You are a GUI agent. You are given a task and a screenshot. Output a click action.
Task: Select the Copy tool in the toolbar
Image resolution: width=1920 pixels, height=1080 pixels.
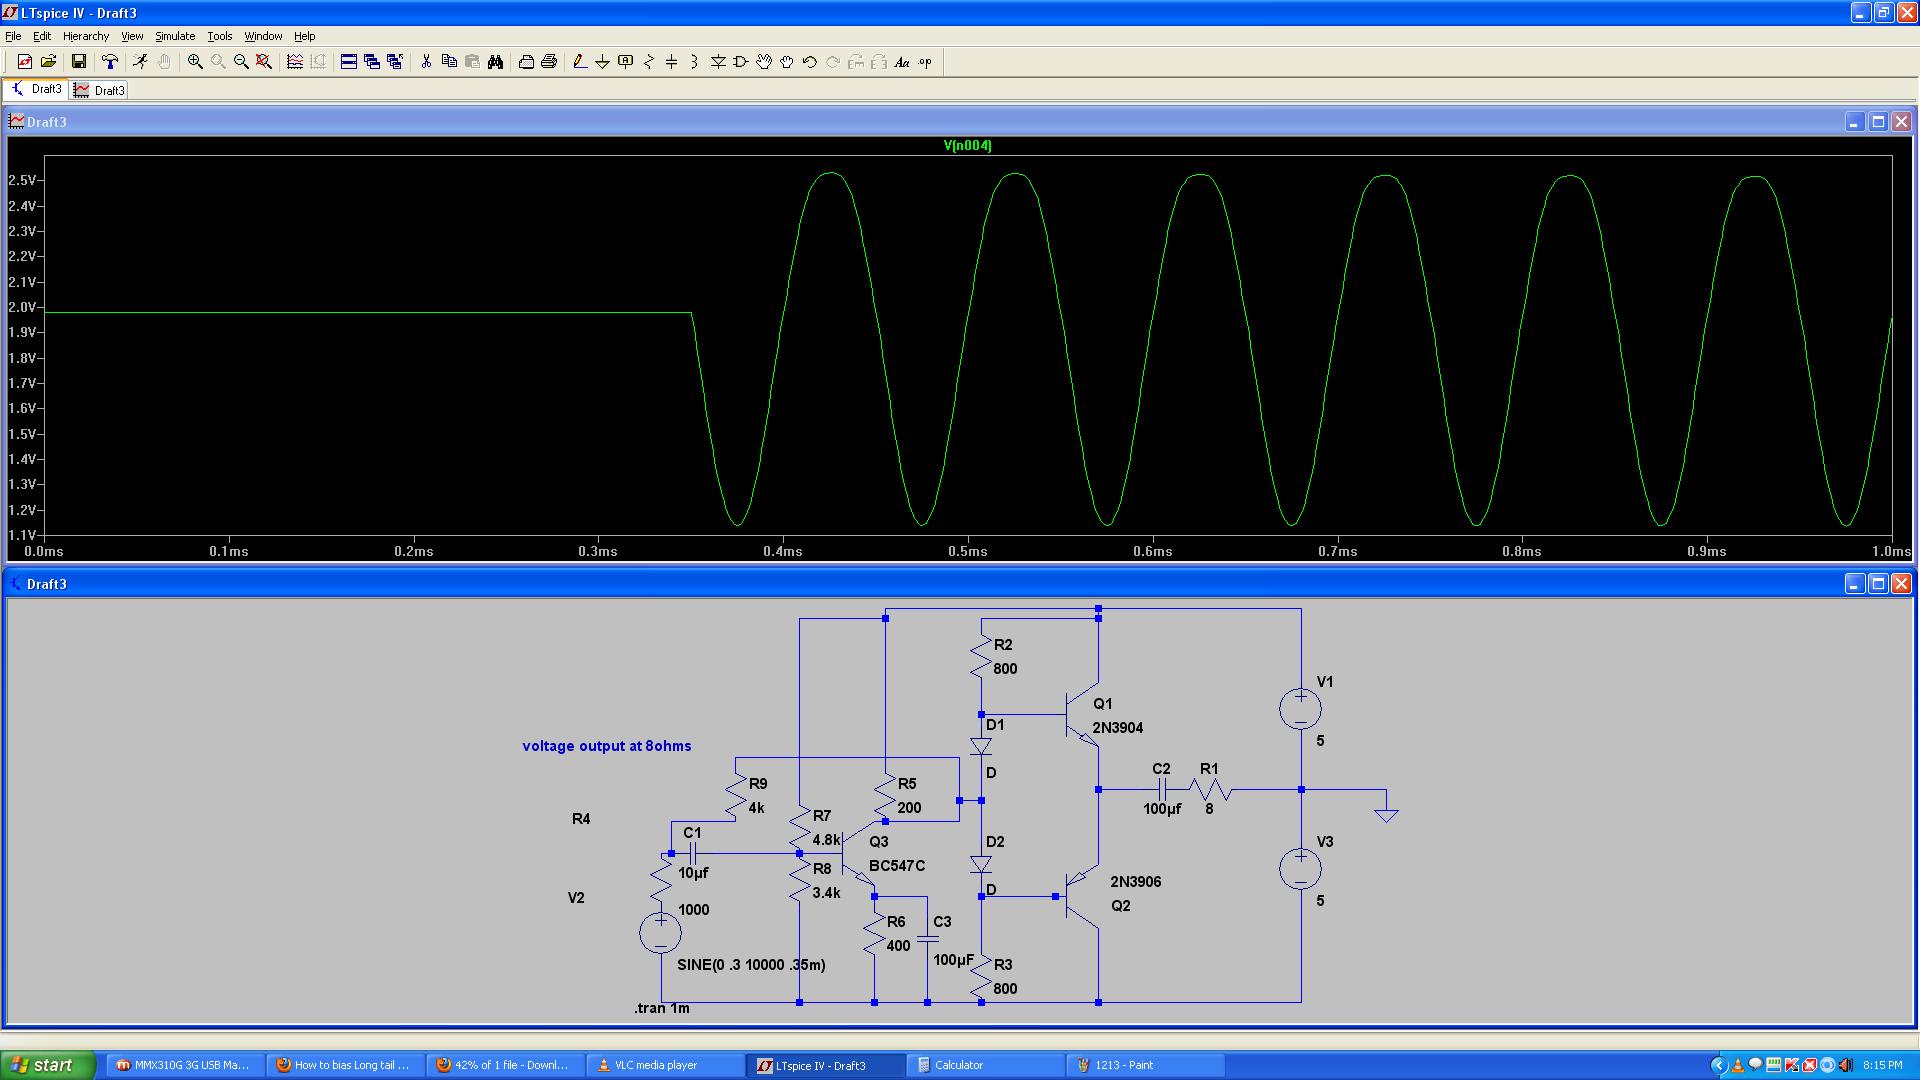click(449, 62)
